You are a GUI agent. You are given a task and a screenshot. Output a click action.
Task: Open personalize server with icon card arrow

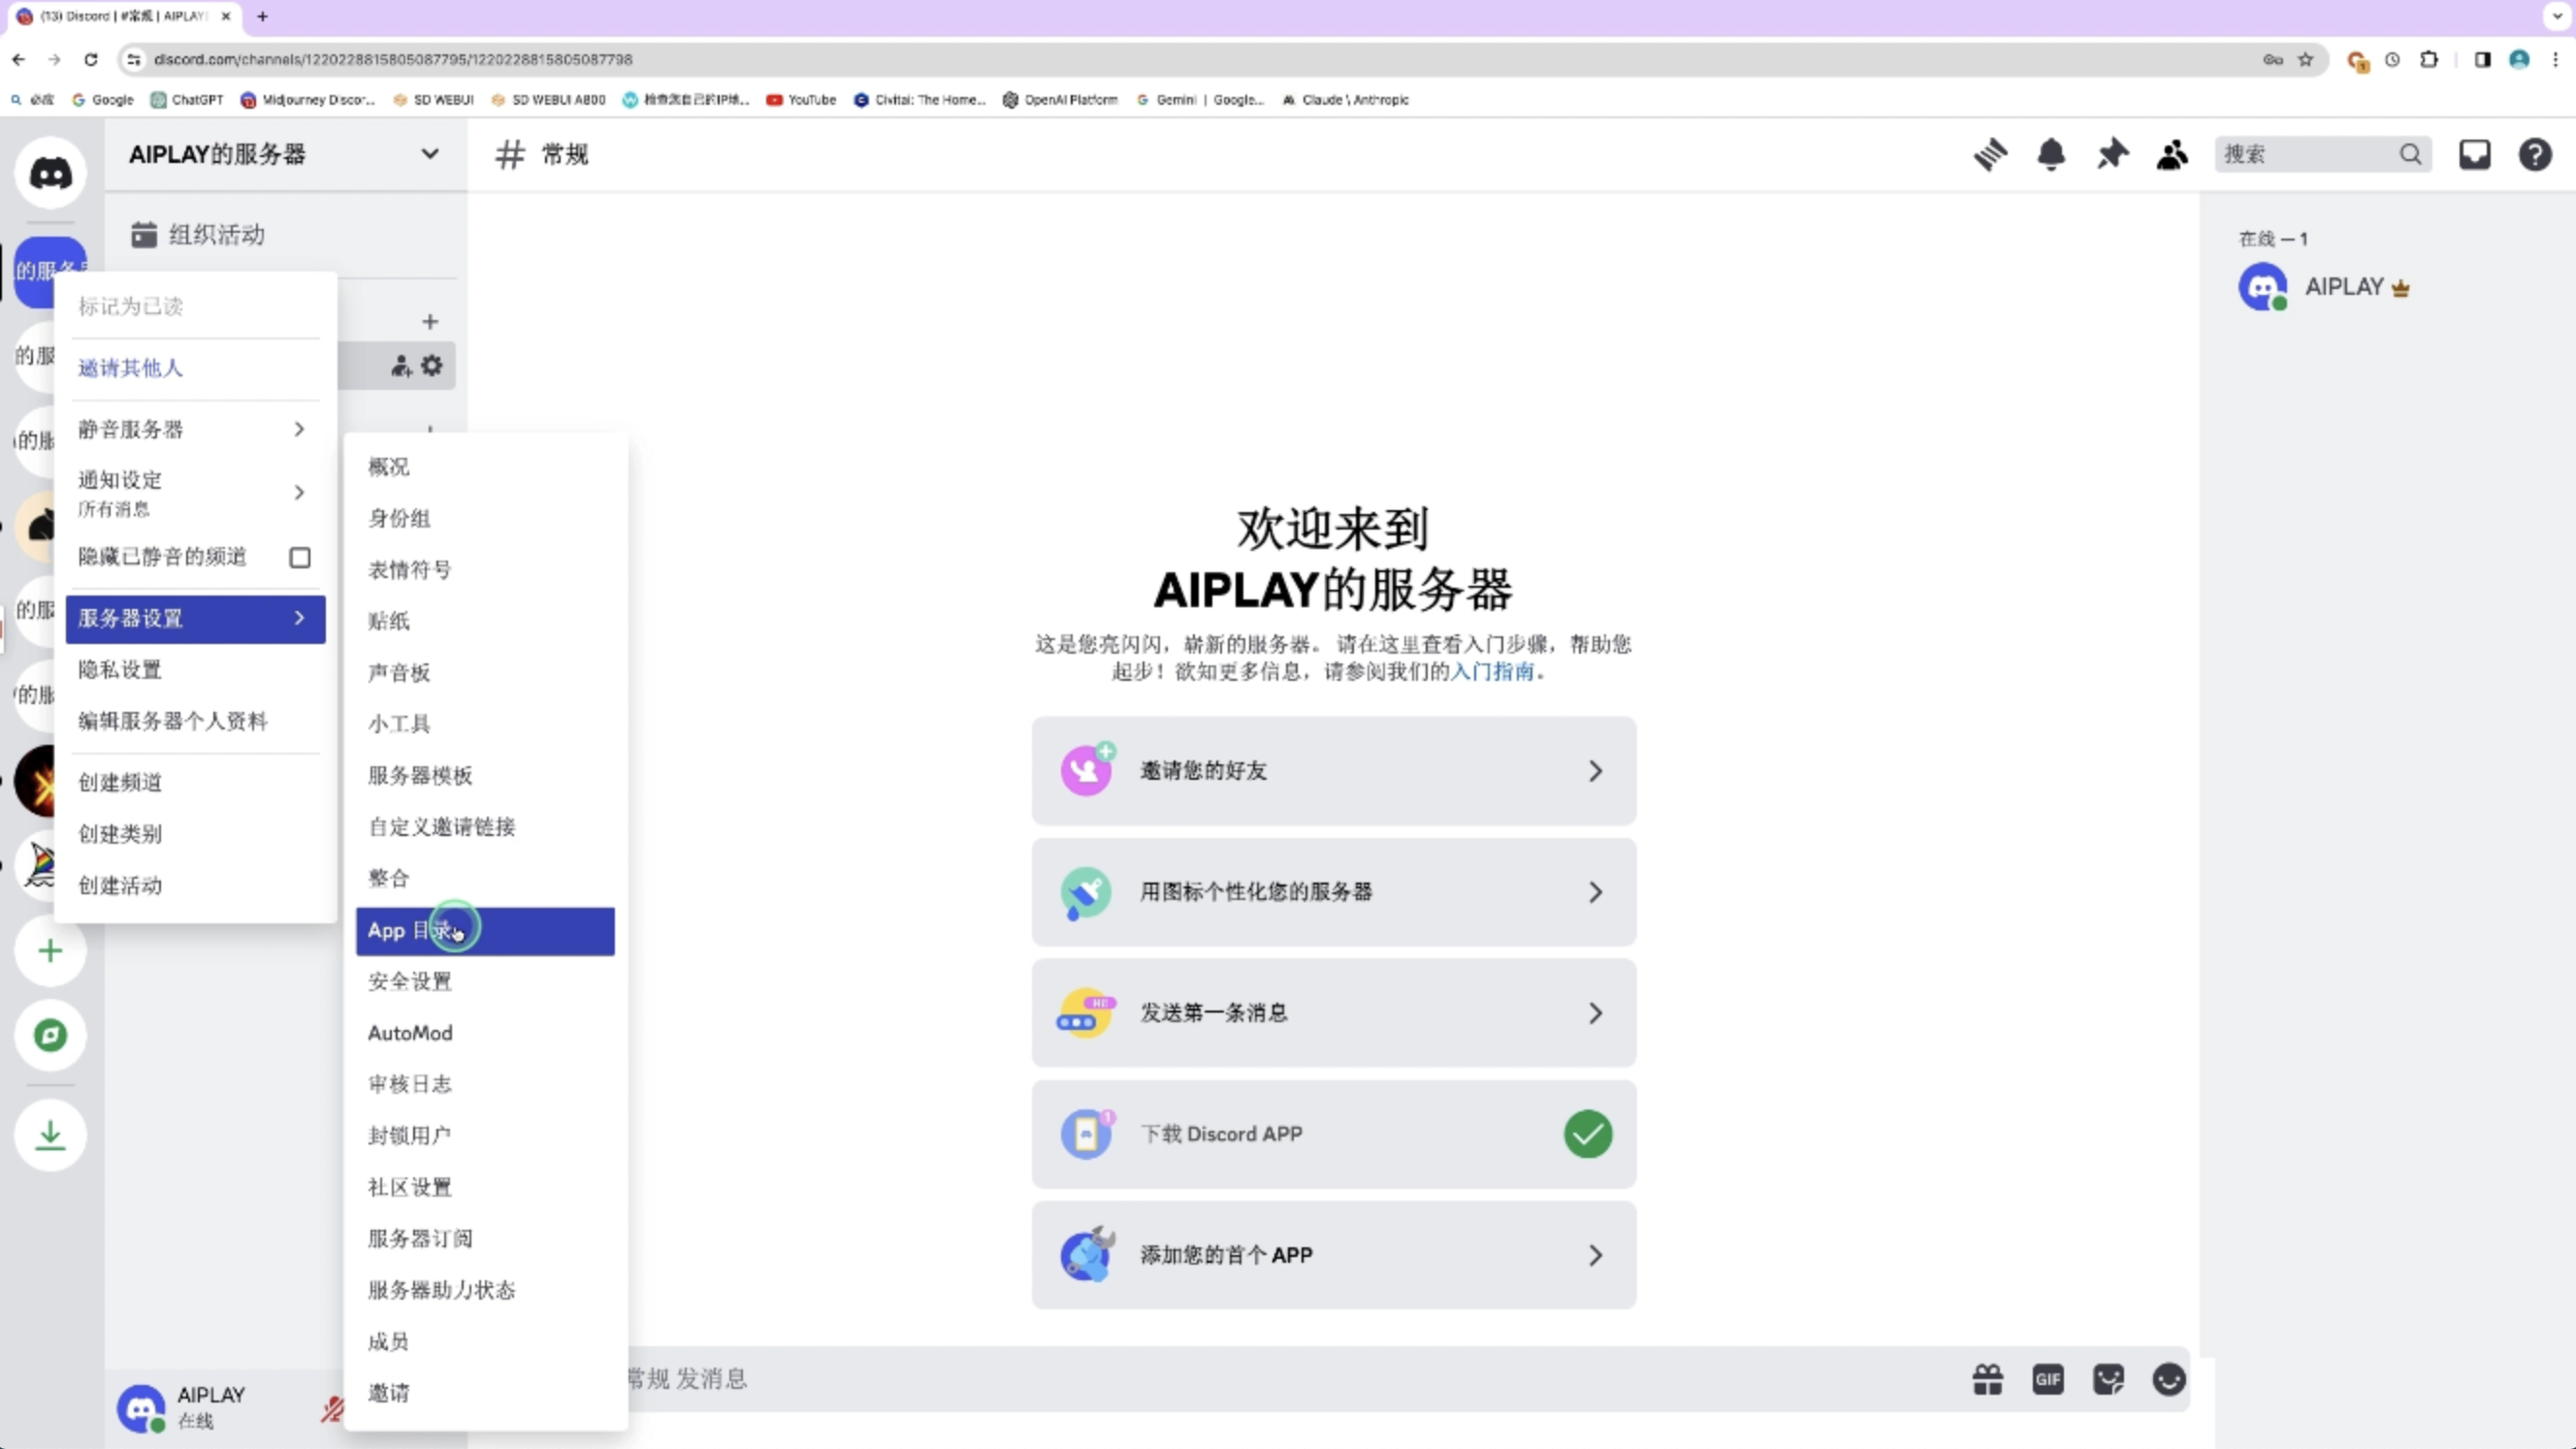[1595, 892]
